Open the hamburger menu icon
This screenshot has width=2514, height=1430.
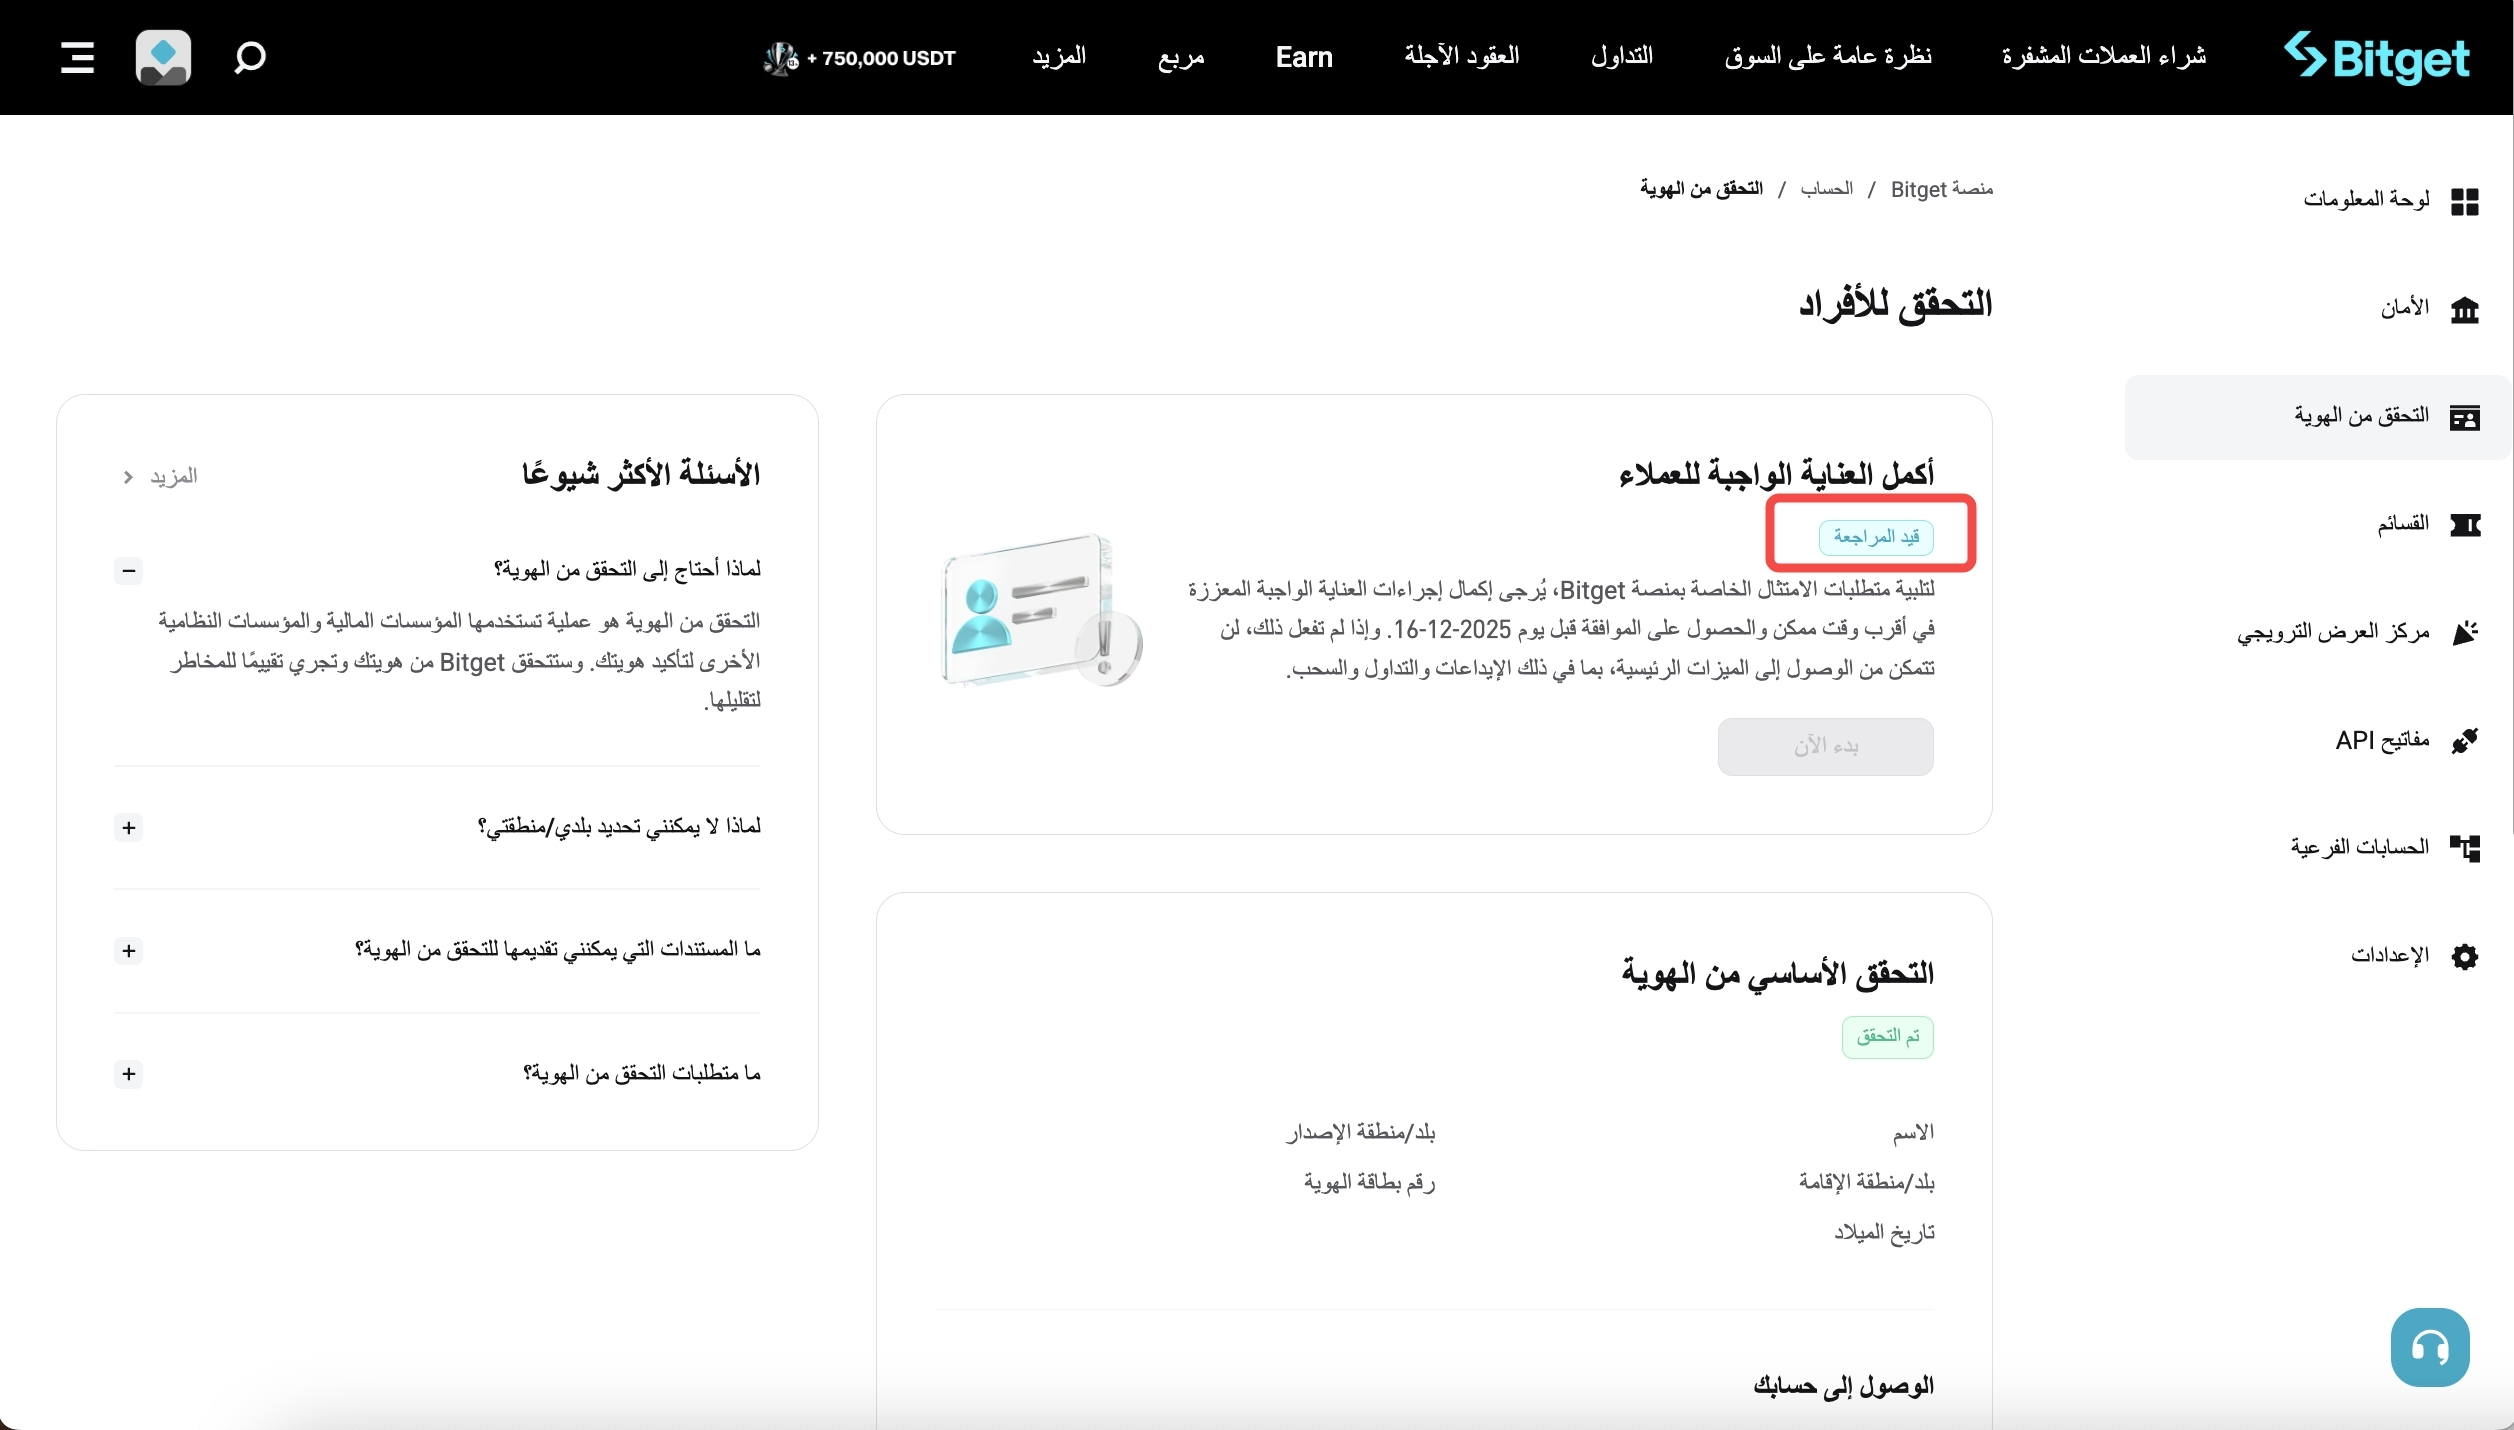(x=77, y=57)
